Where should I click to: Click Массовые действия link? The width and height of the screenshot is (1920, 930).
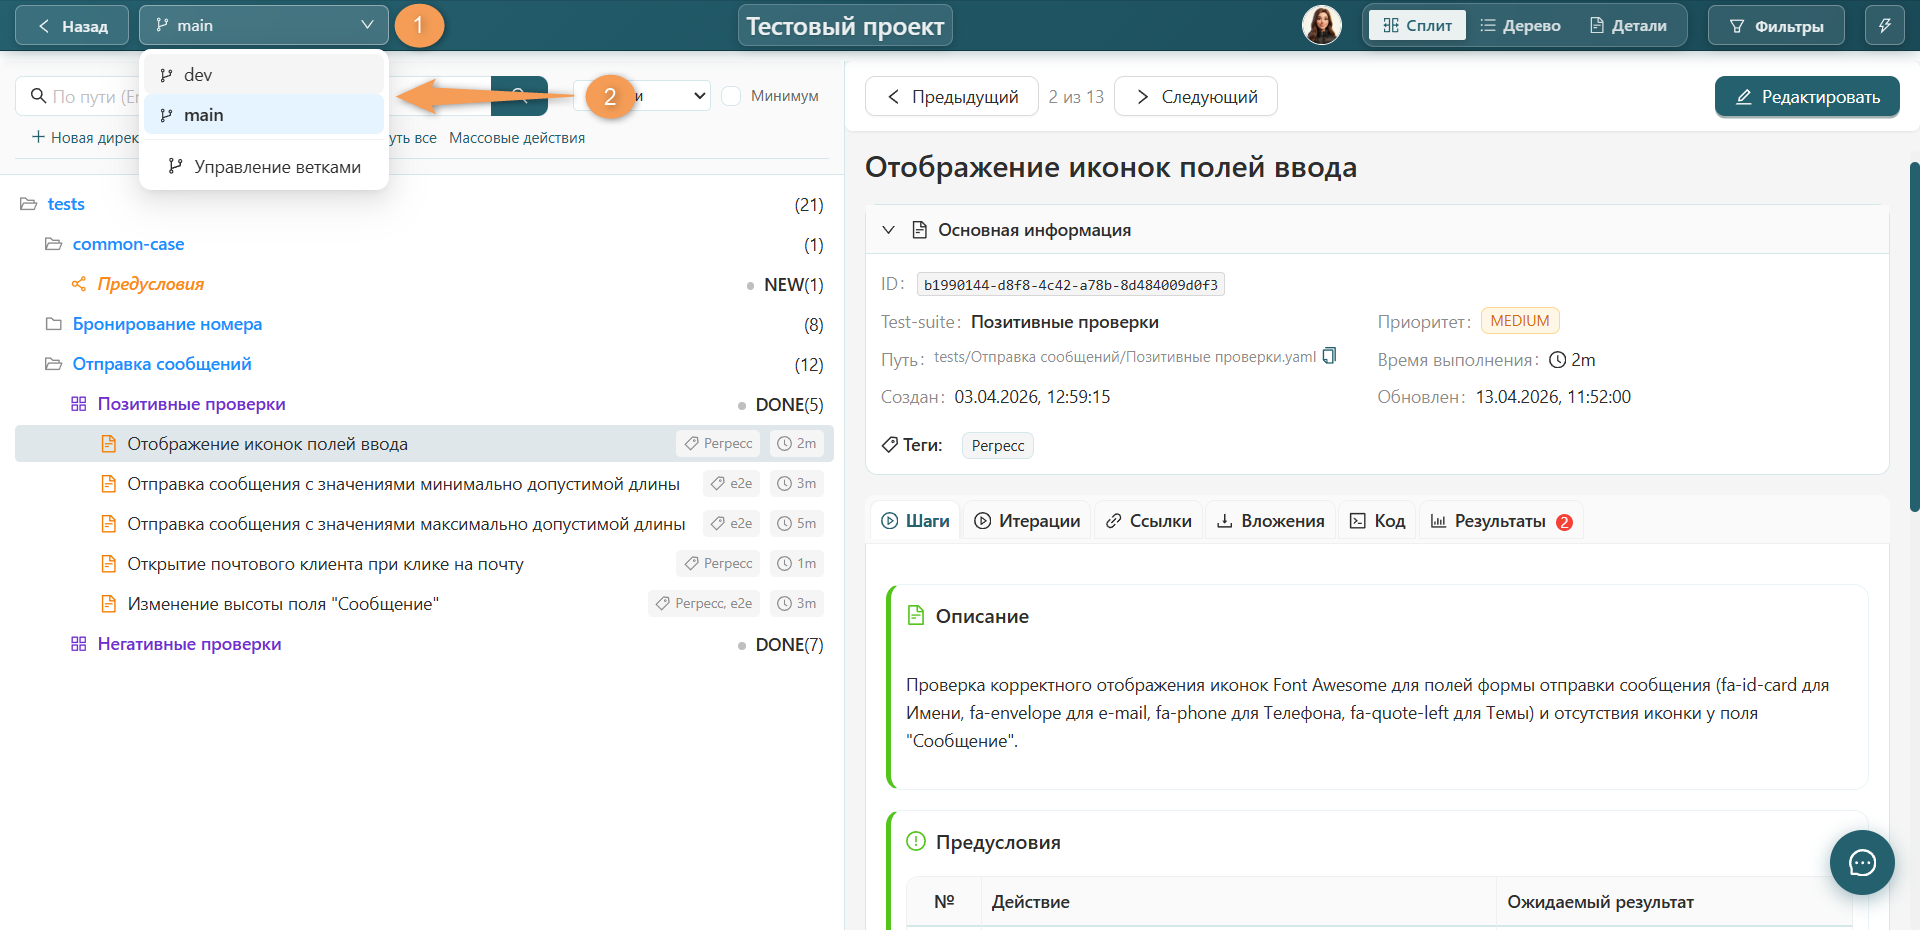[517, 138]
